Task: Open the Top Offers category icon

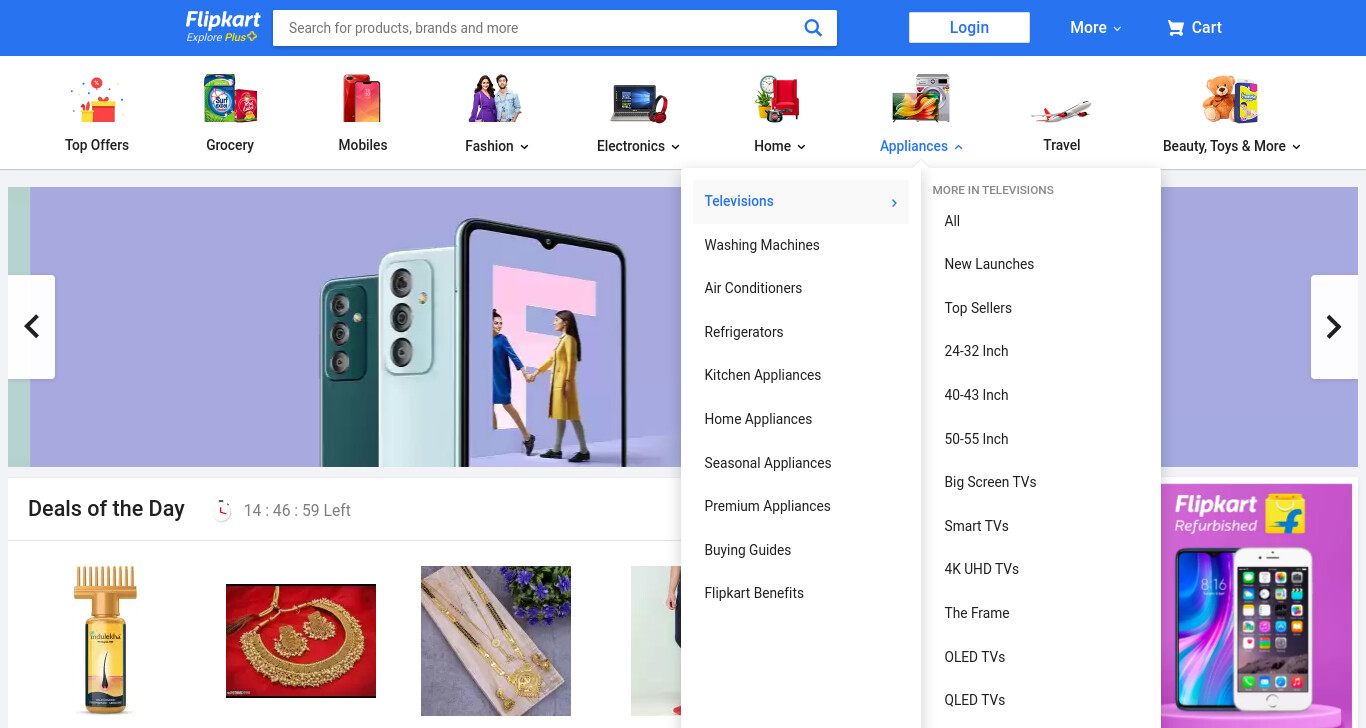Action: pyautogui.click(x=96, y=99)
